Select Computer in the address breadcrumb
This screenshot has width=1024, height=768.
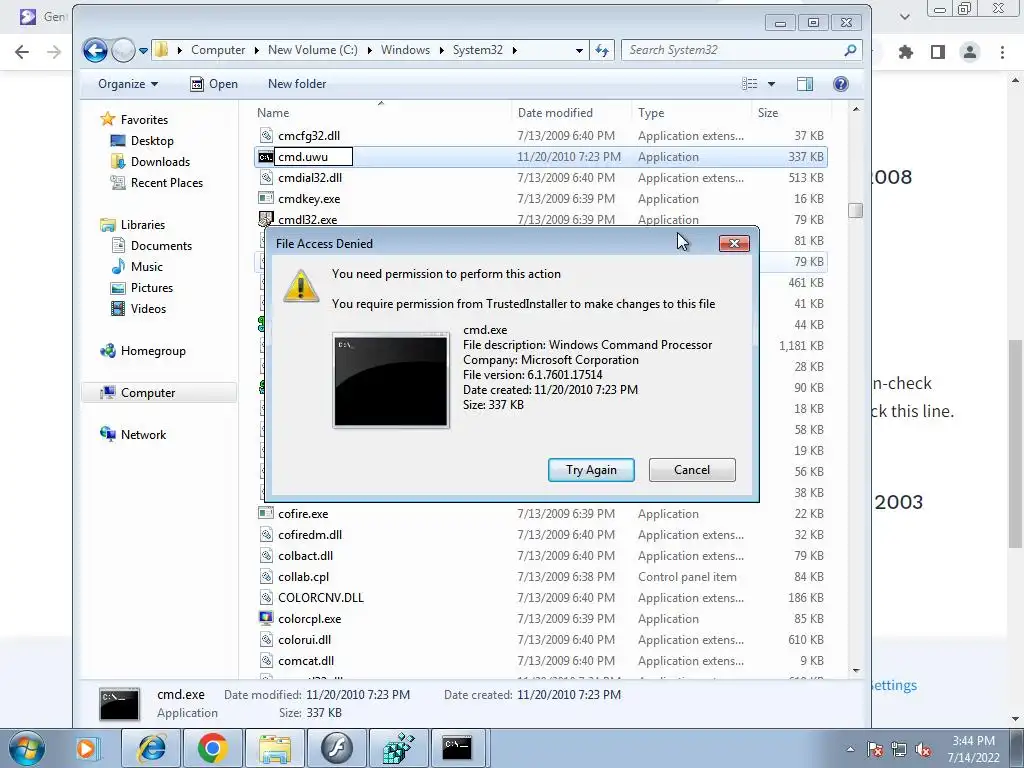pyautogui.click(x=218, y=50)
